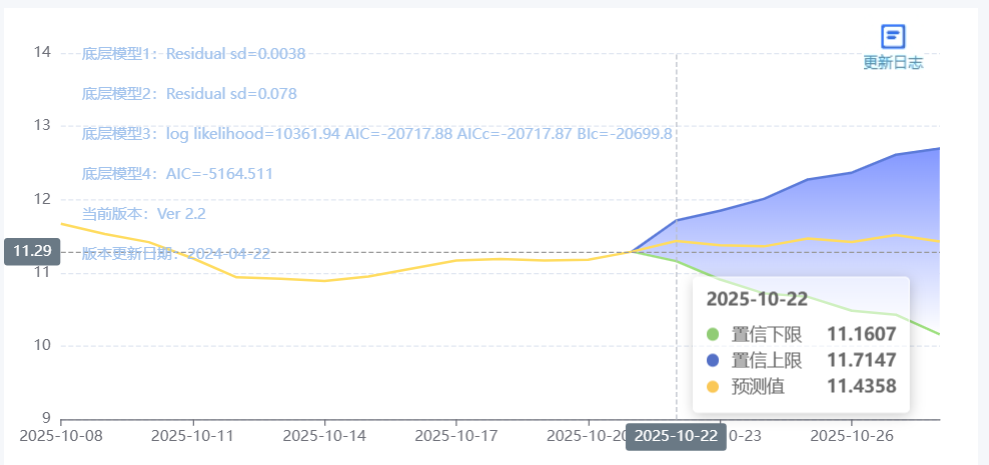Select the 底层模型3 log likelihood line
Screen dimensions: 989x465
[x=376, y=134]
